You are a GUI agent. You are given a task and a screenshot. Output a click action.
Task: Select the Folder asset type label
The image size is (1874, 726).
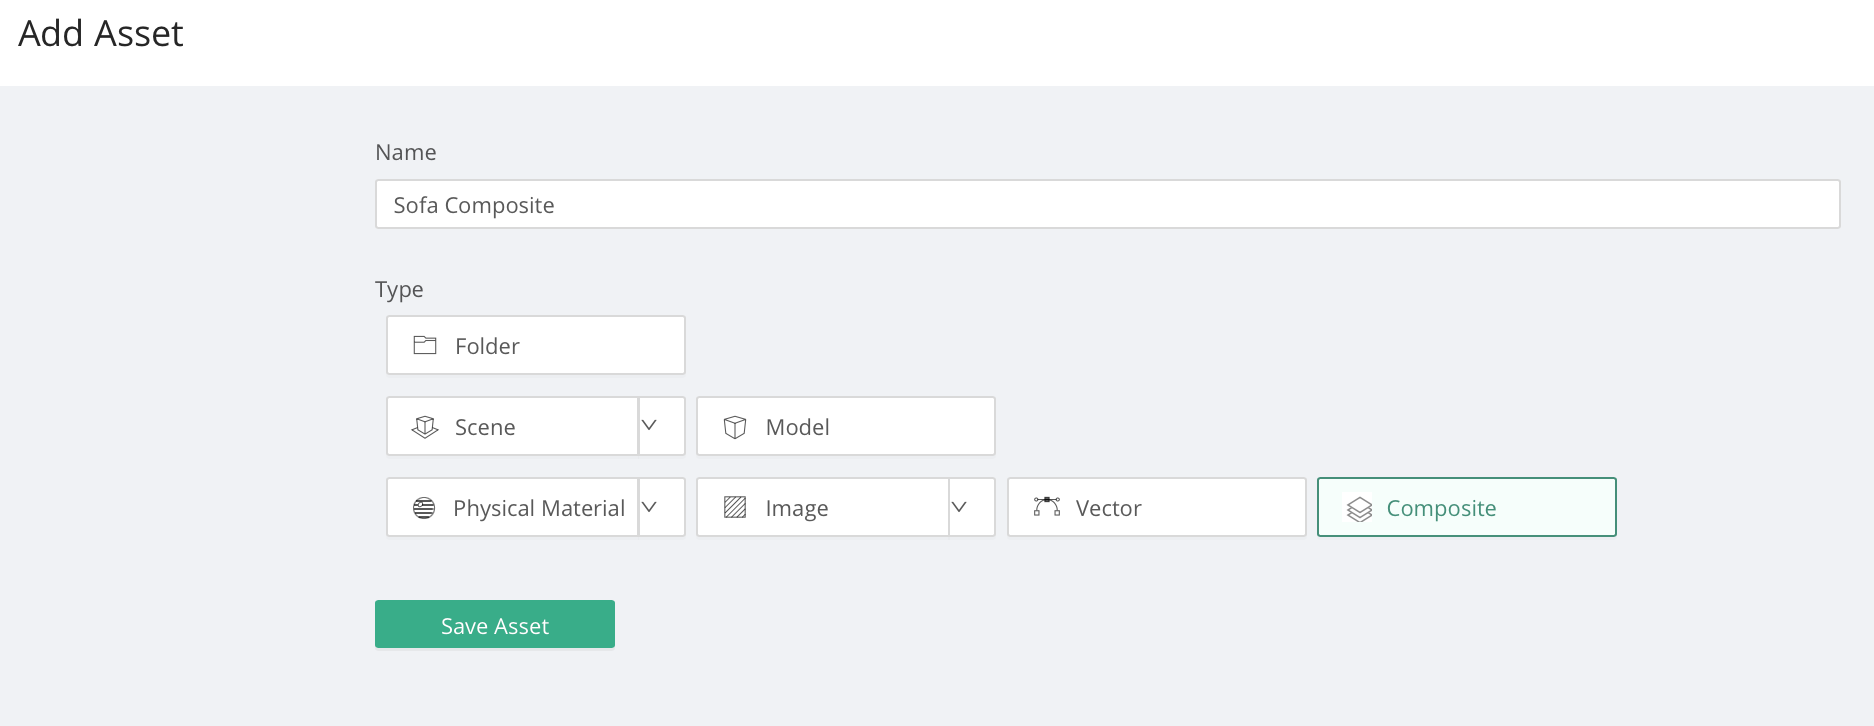(x=487, y=346)
